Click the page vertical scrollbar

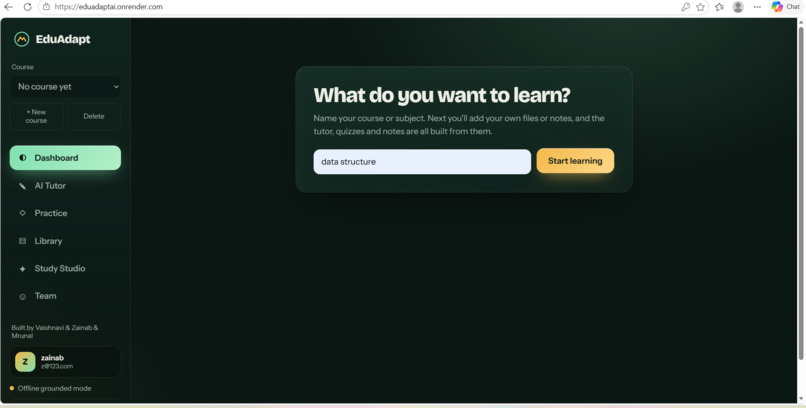click(x=801, y=193)
